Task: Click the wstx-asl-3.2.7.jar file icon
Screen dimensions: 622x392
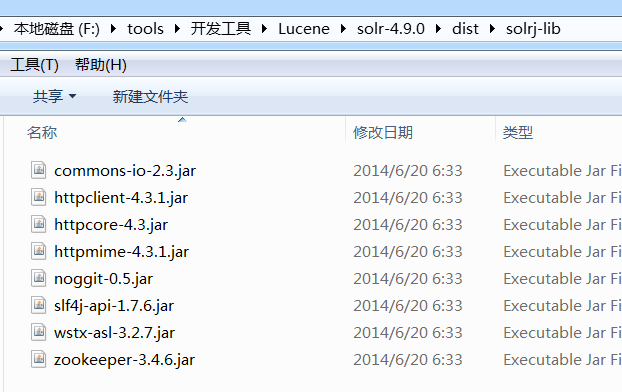Action: [38, 332]
